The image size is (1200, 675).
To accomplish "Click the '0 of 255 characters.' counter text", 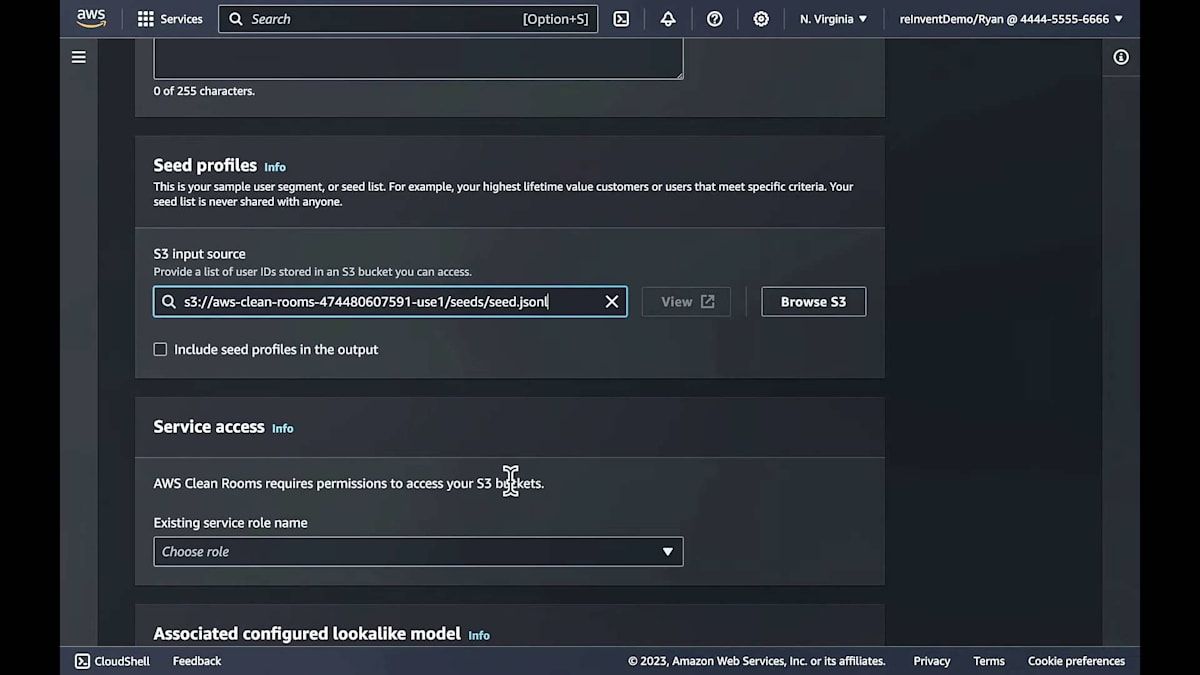I will click(x=204, y=91).
